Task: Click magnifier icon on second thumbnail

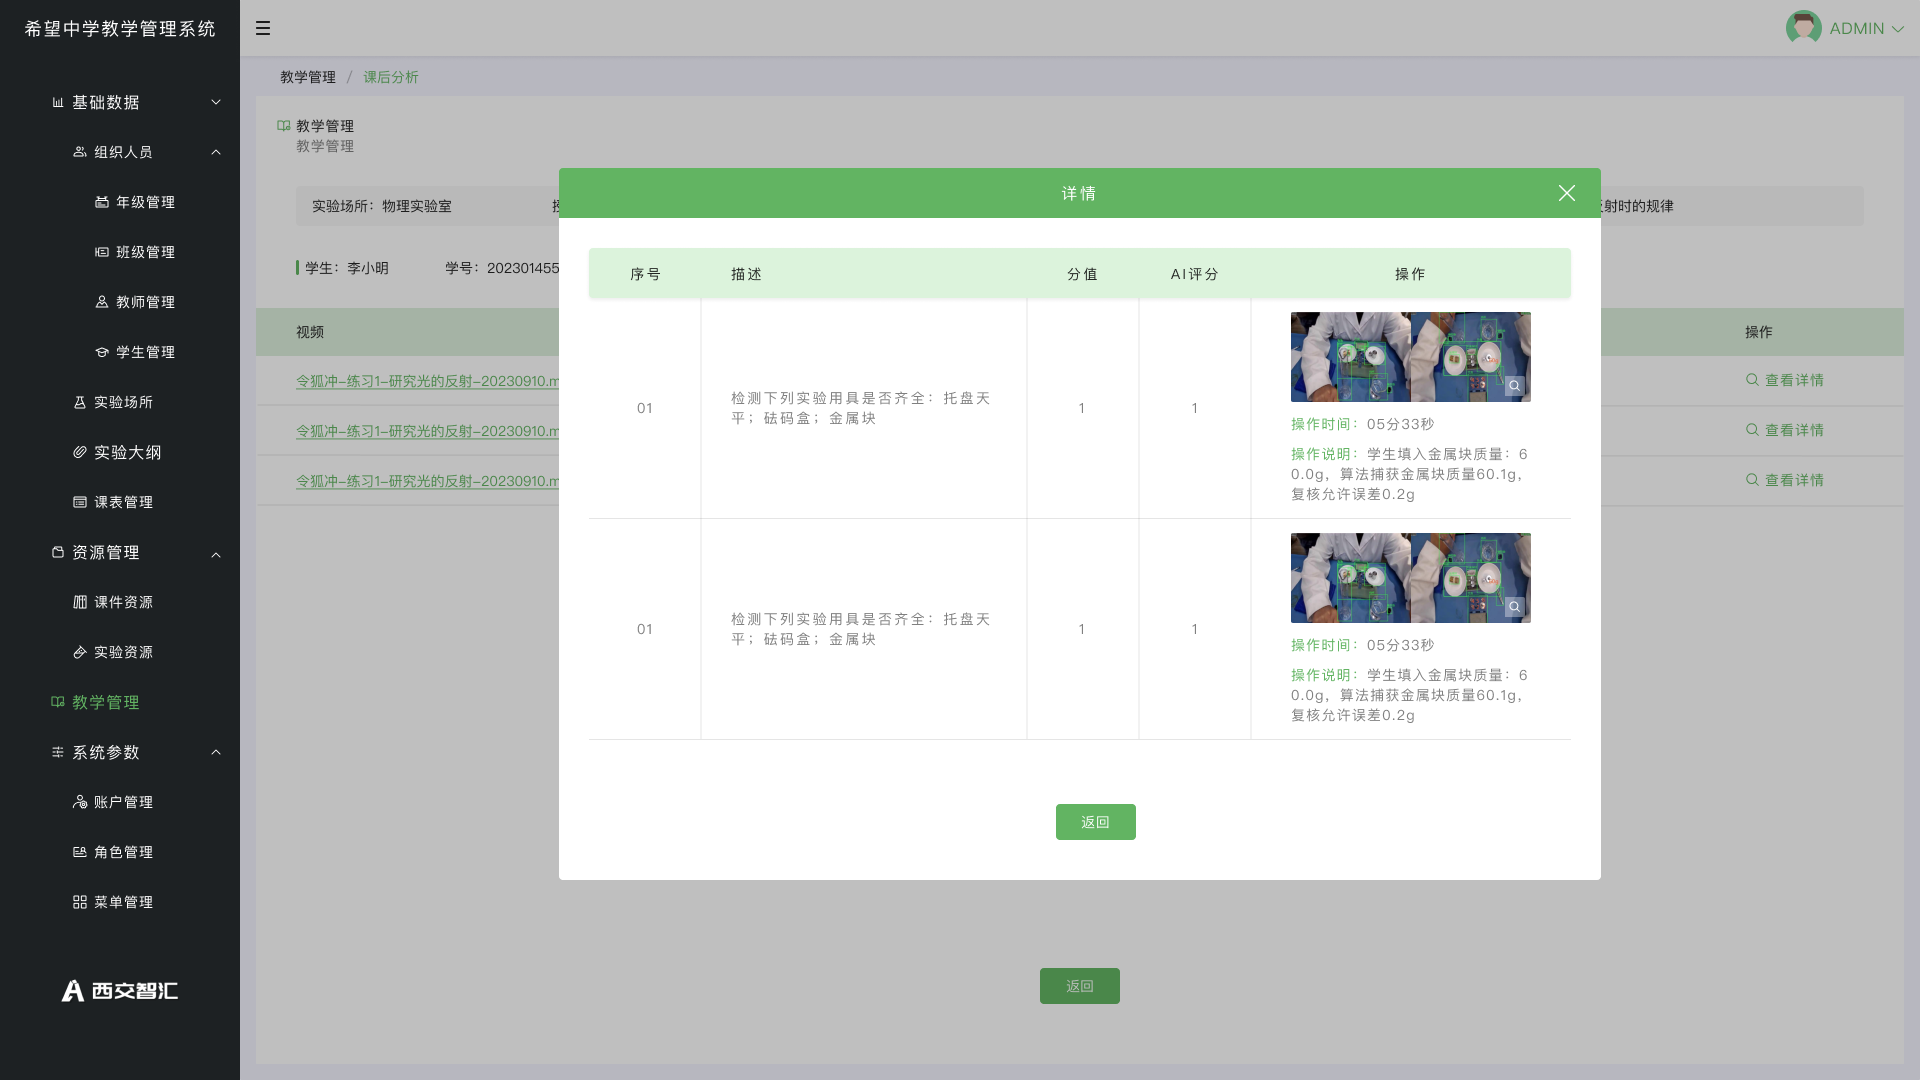Action: pyautogui.click(x=1515, y=607)
